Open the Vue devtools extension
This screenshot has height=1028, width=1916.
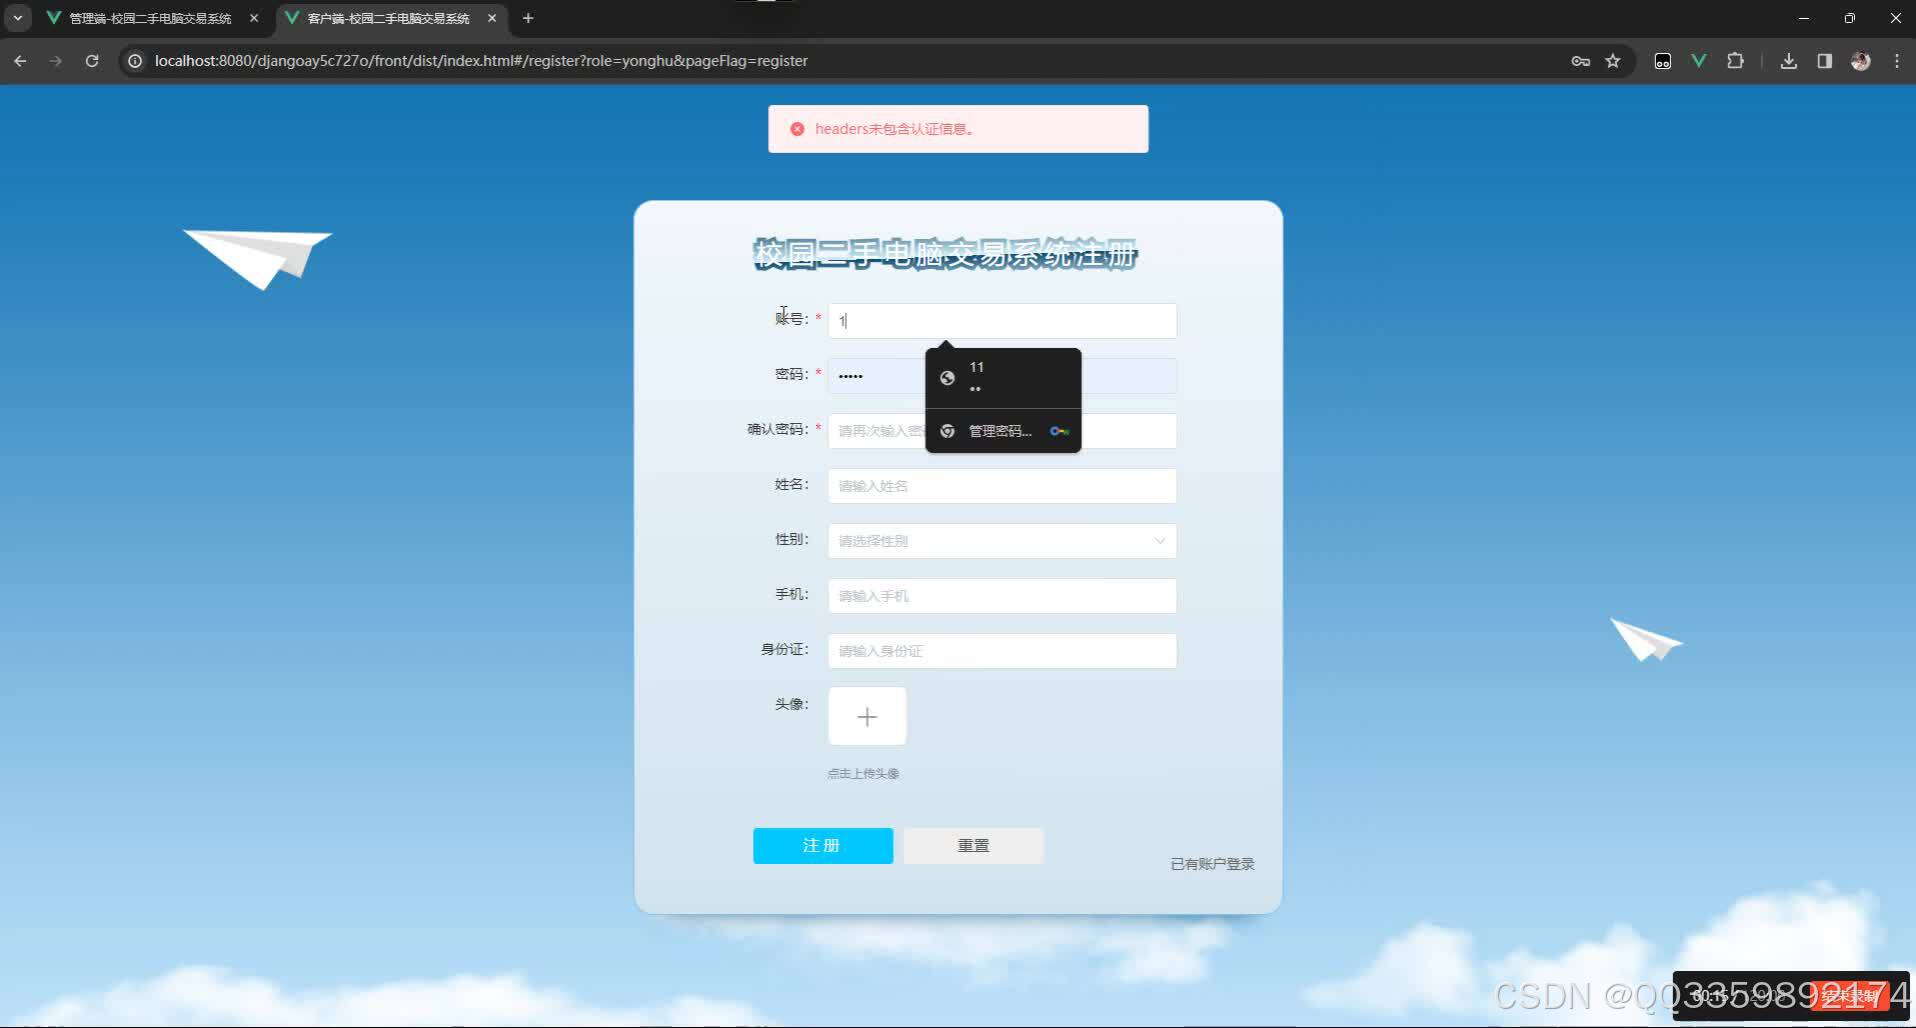[1698, 61]
